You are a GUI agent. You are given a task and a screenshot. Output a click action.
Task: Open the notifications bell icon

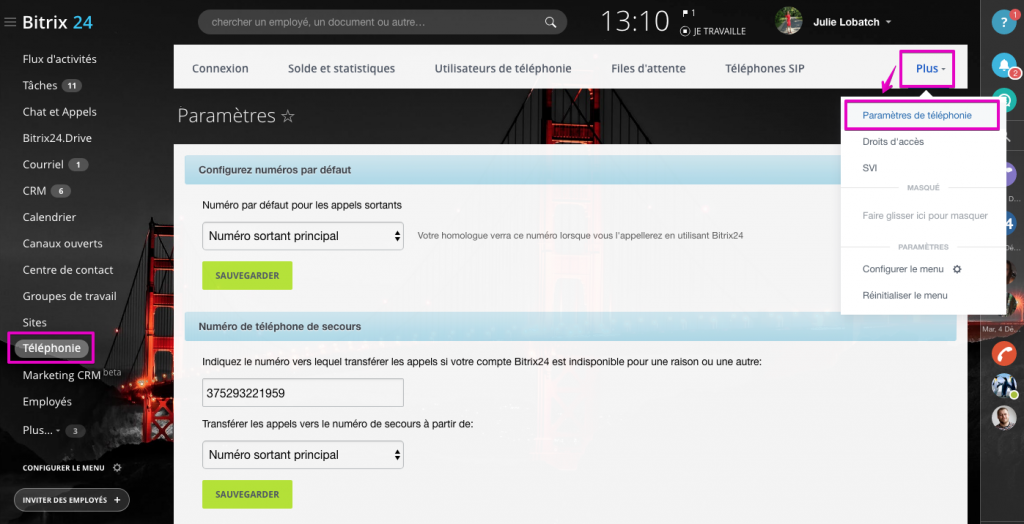coord(1004,64)
